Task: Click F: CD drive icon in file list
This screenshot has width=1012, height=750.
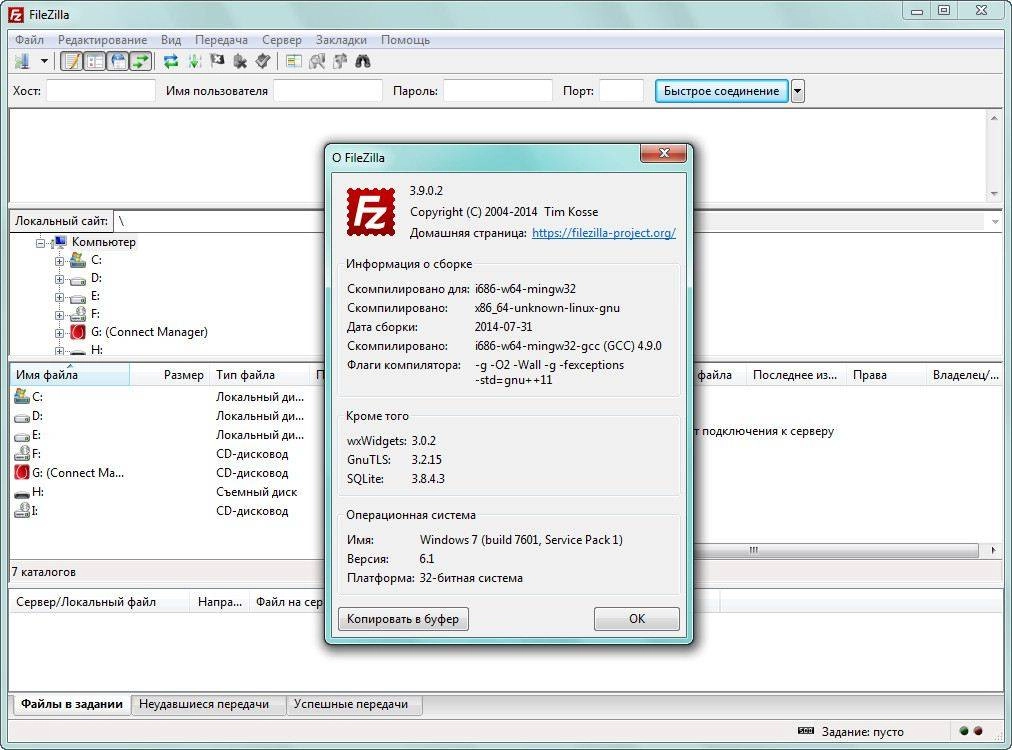Action: coord(21,453)
